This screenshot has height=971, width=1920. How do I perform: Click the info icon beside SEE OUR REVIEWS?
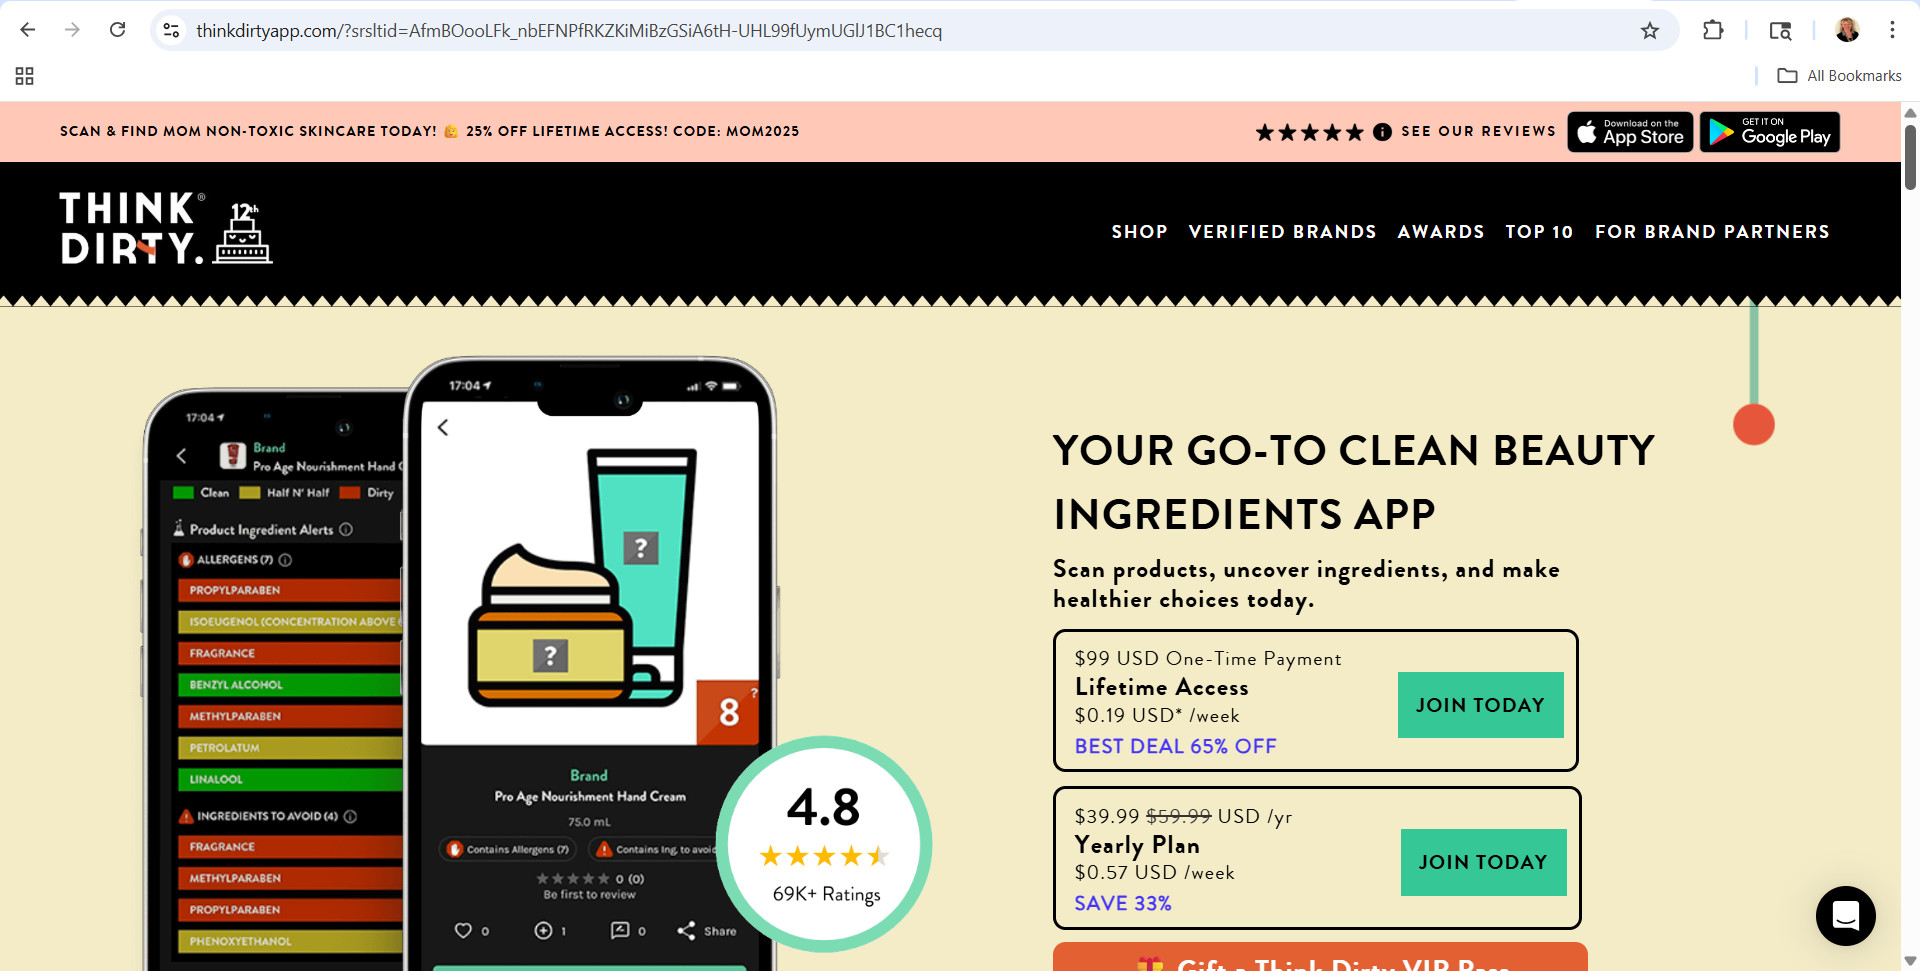coord(1381,131)
